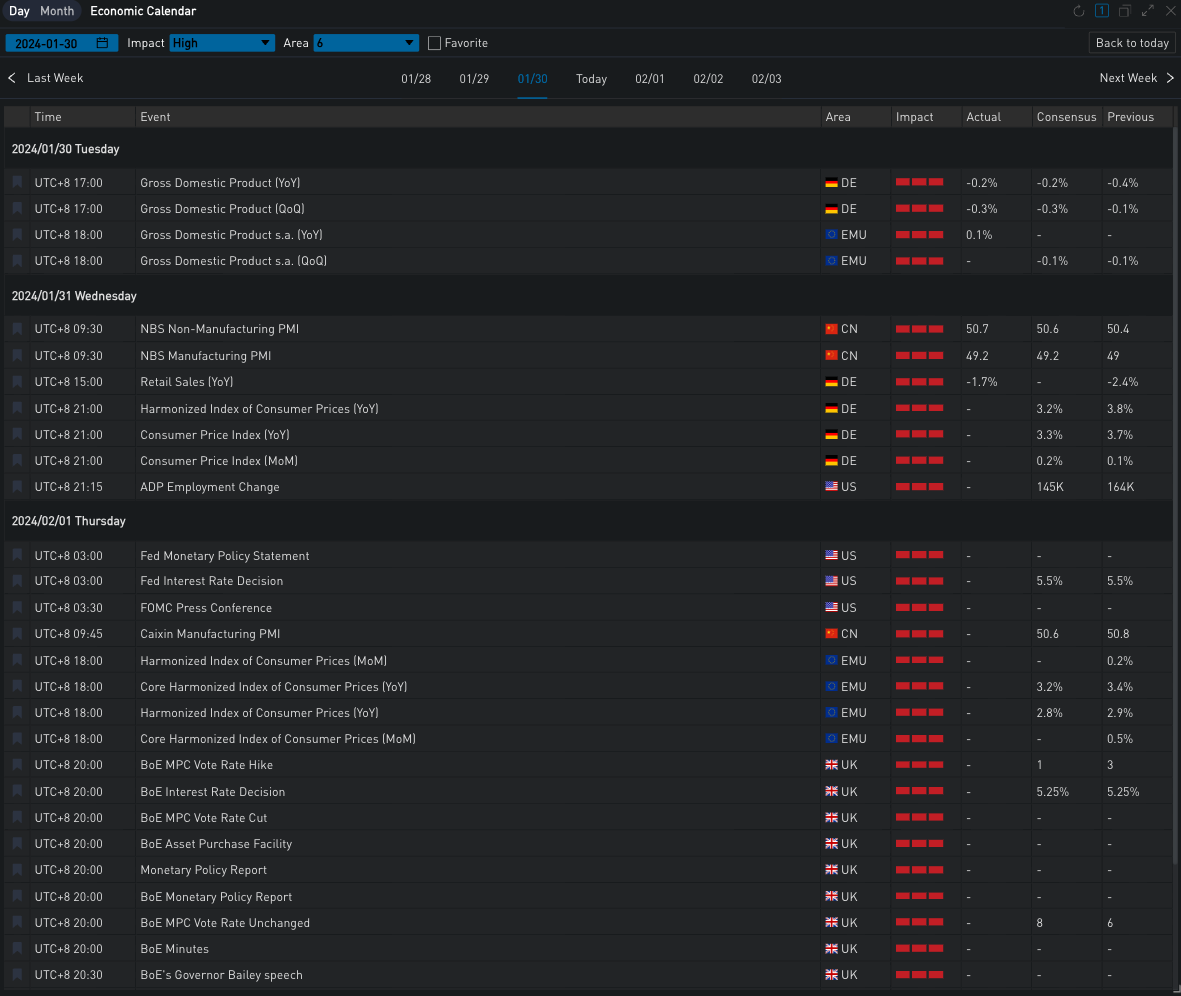Select the Day view toggle

point(19,12)
